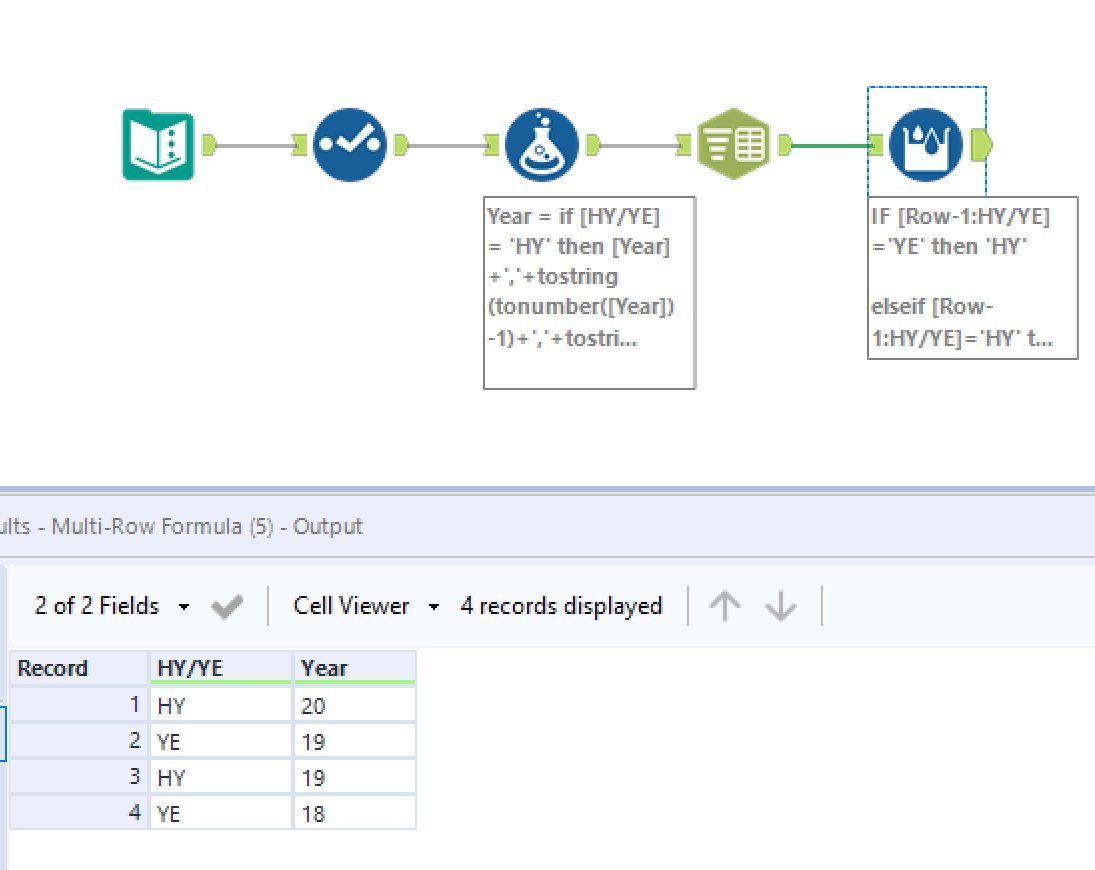The image size is (1095, 870).
Task: Toggle the field selection checkmark
Action: point(226,605)
